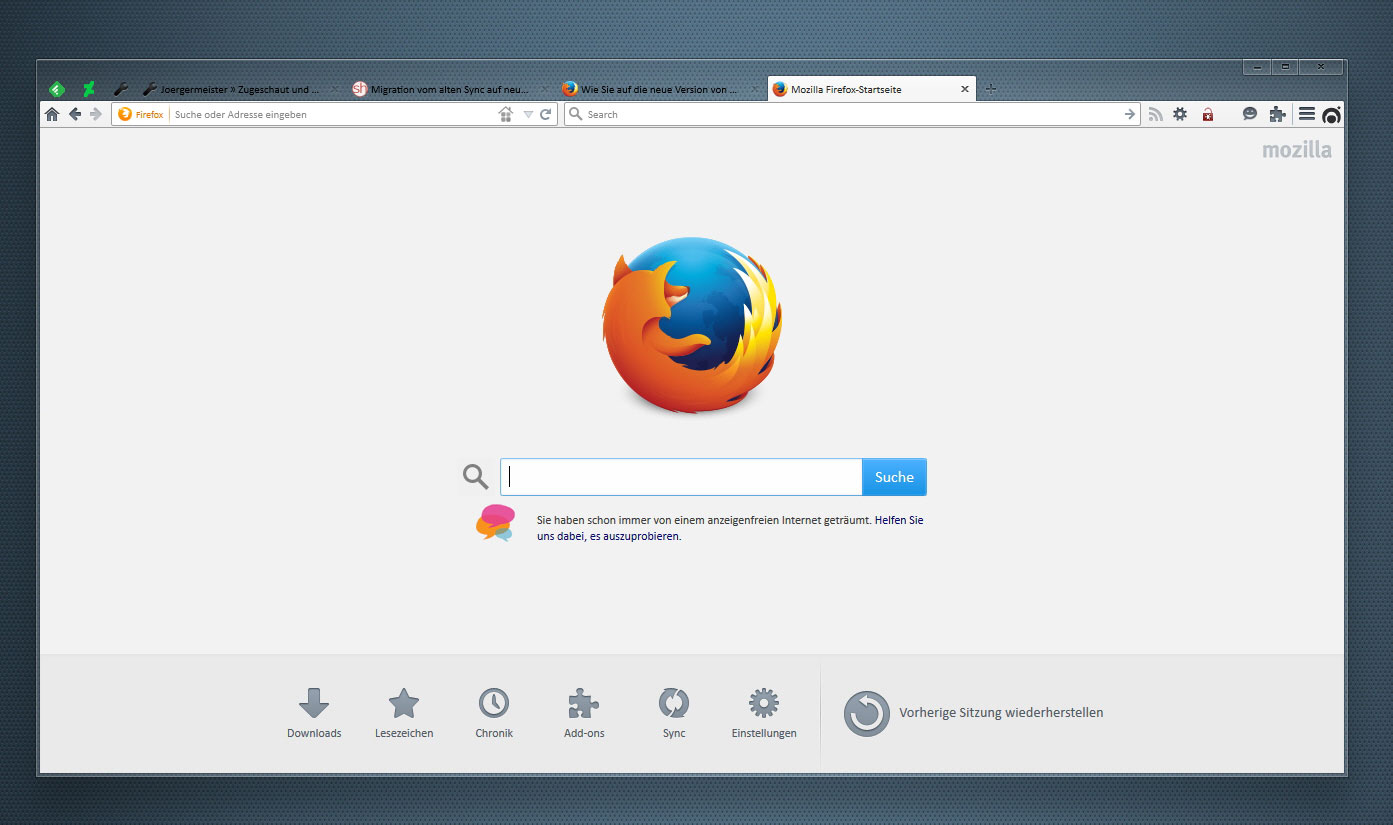
Task: Open a new tab with the plus button
Action: (x=991, y=89)
